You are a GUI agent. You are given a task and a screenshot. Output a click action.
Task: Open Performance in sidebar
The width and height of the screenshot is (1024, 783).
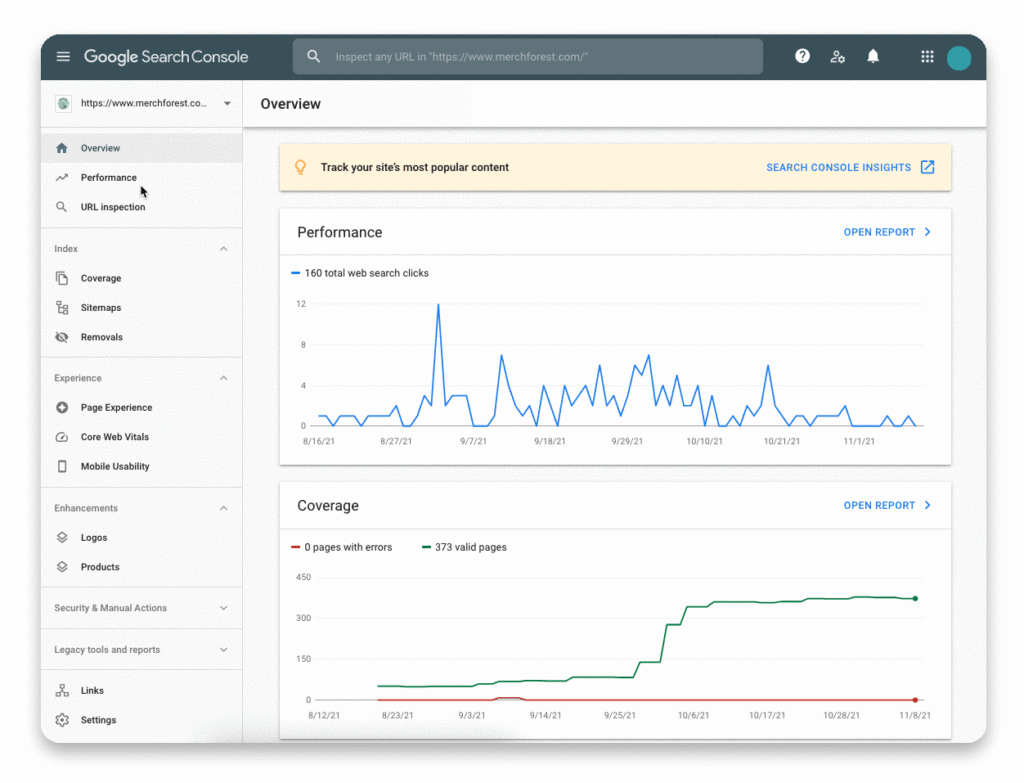pos(142,178)
